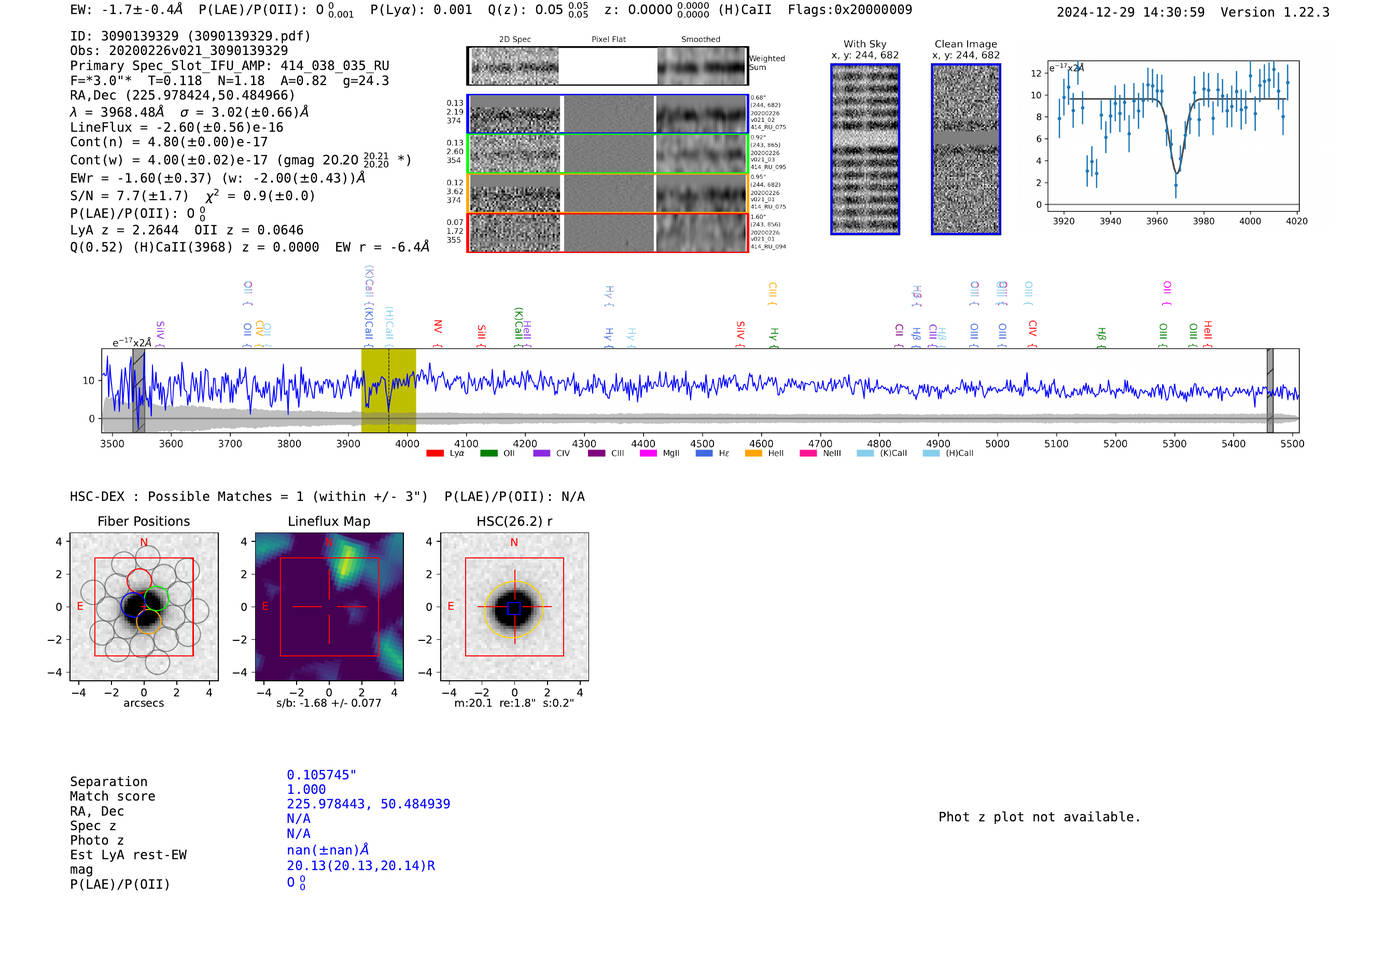The width and height of the screenshot is (1400, 953).
Task: Open the HSC(26.2) r image
Action: click(x=514, y=607)
